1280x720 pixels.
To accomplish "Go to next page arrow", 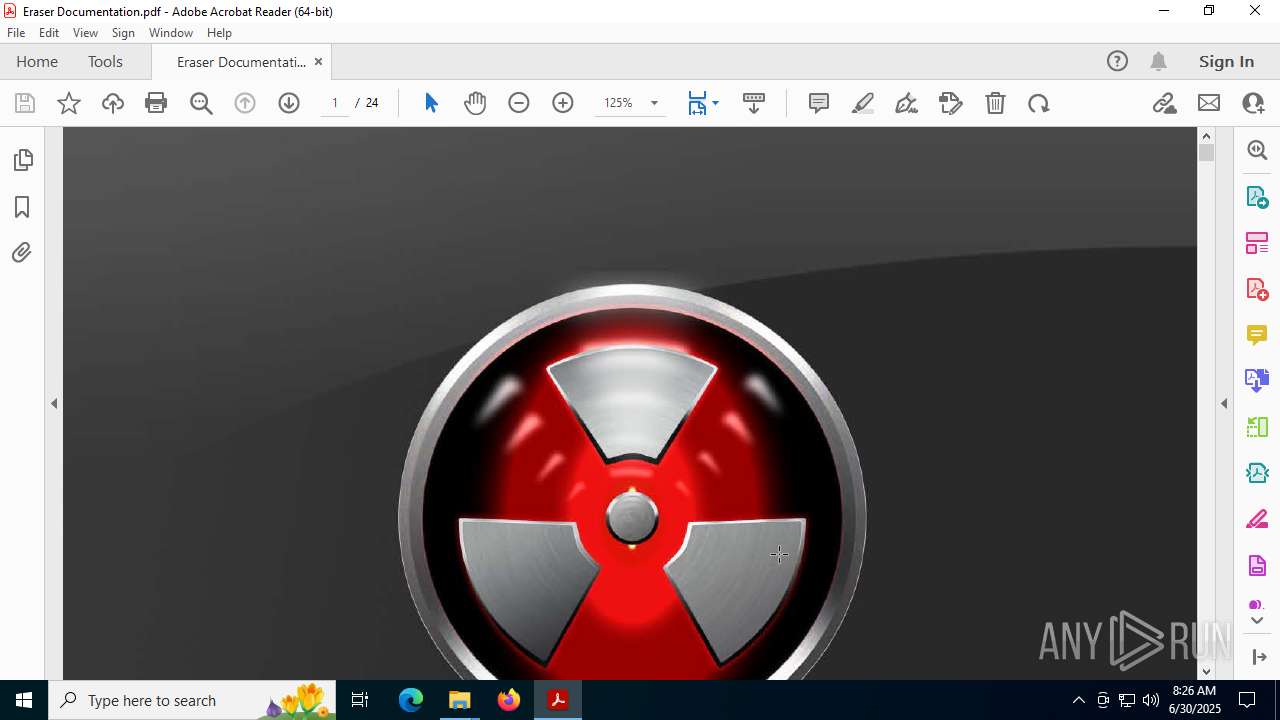I will (x=289, y=103).
